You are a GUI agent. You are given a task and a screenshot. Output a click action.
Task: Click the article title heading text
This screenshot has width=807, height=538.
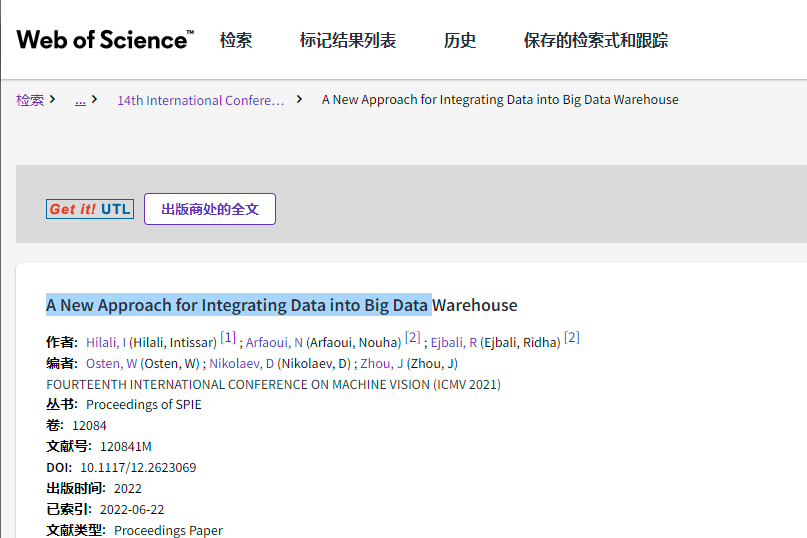point(281,305)
